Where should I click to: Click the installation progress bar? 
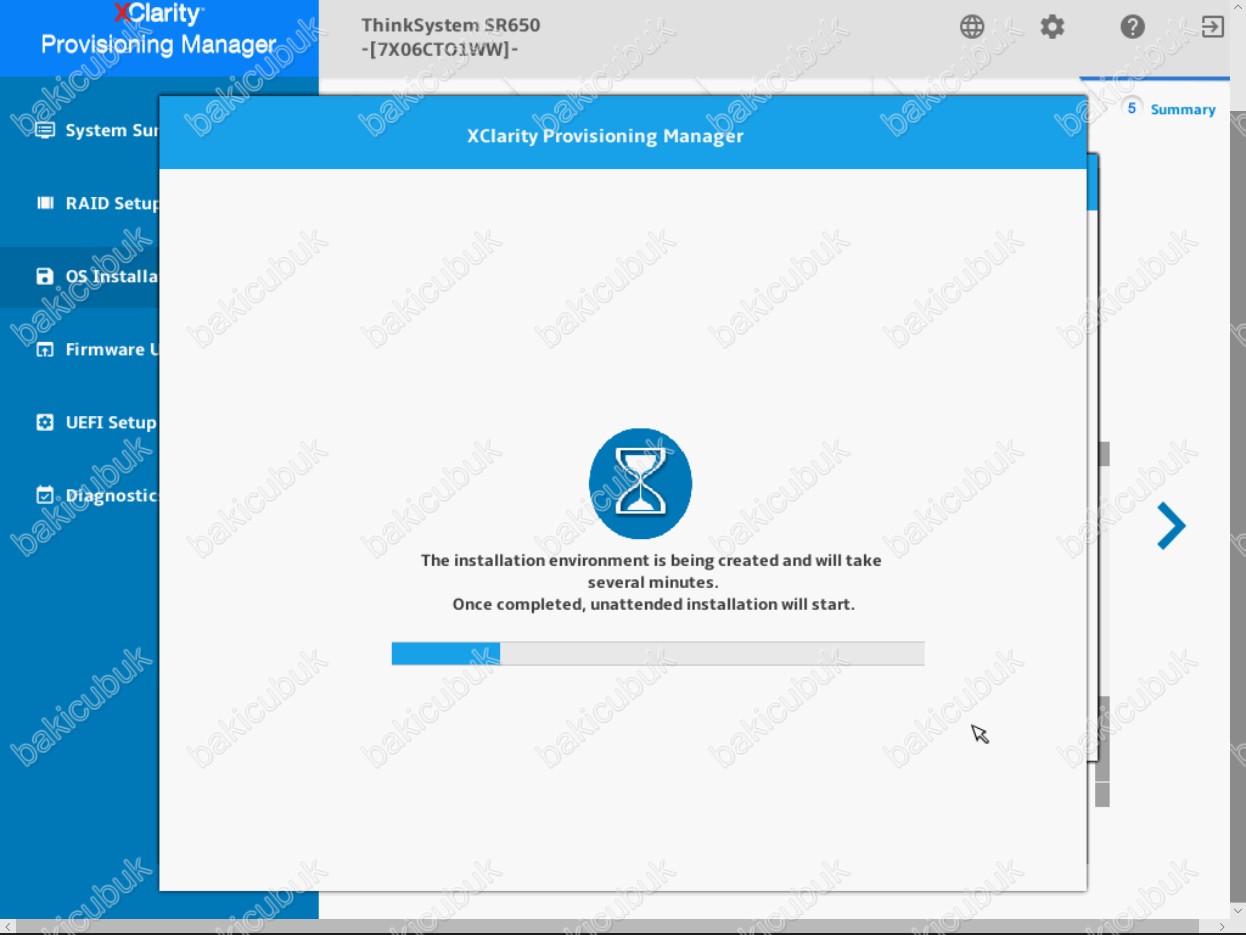[658, 654]
